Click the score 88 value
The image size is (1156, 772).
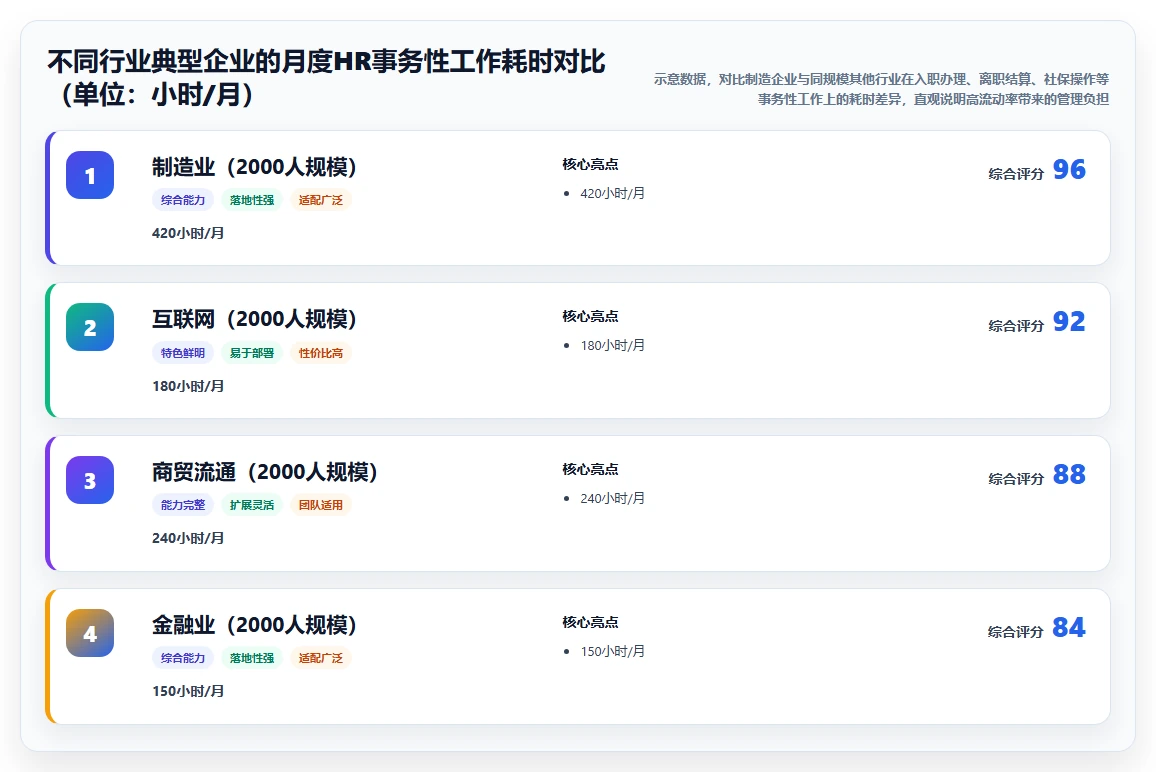tap(1069, 474)
